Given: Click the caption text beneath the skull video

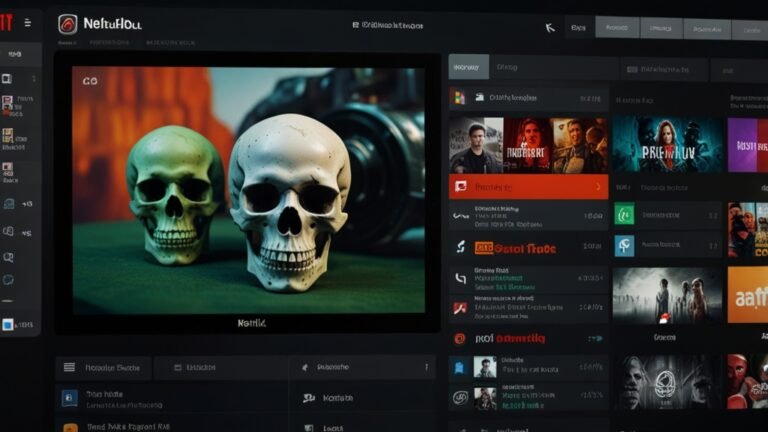Looking at the screenshot, I should point(252,323).
